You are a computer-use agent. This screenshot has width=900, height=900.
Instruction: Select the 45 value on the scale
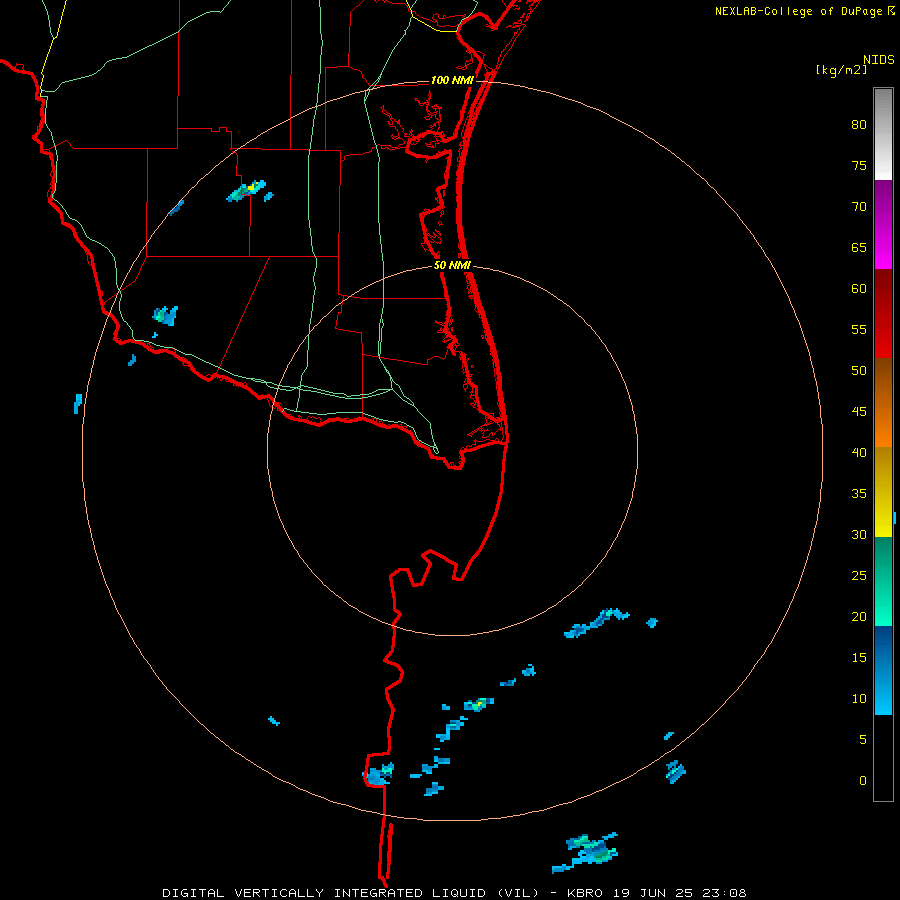(859, 412)
